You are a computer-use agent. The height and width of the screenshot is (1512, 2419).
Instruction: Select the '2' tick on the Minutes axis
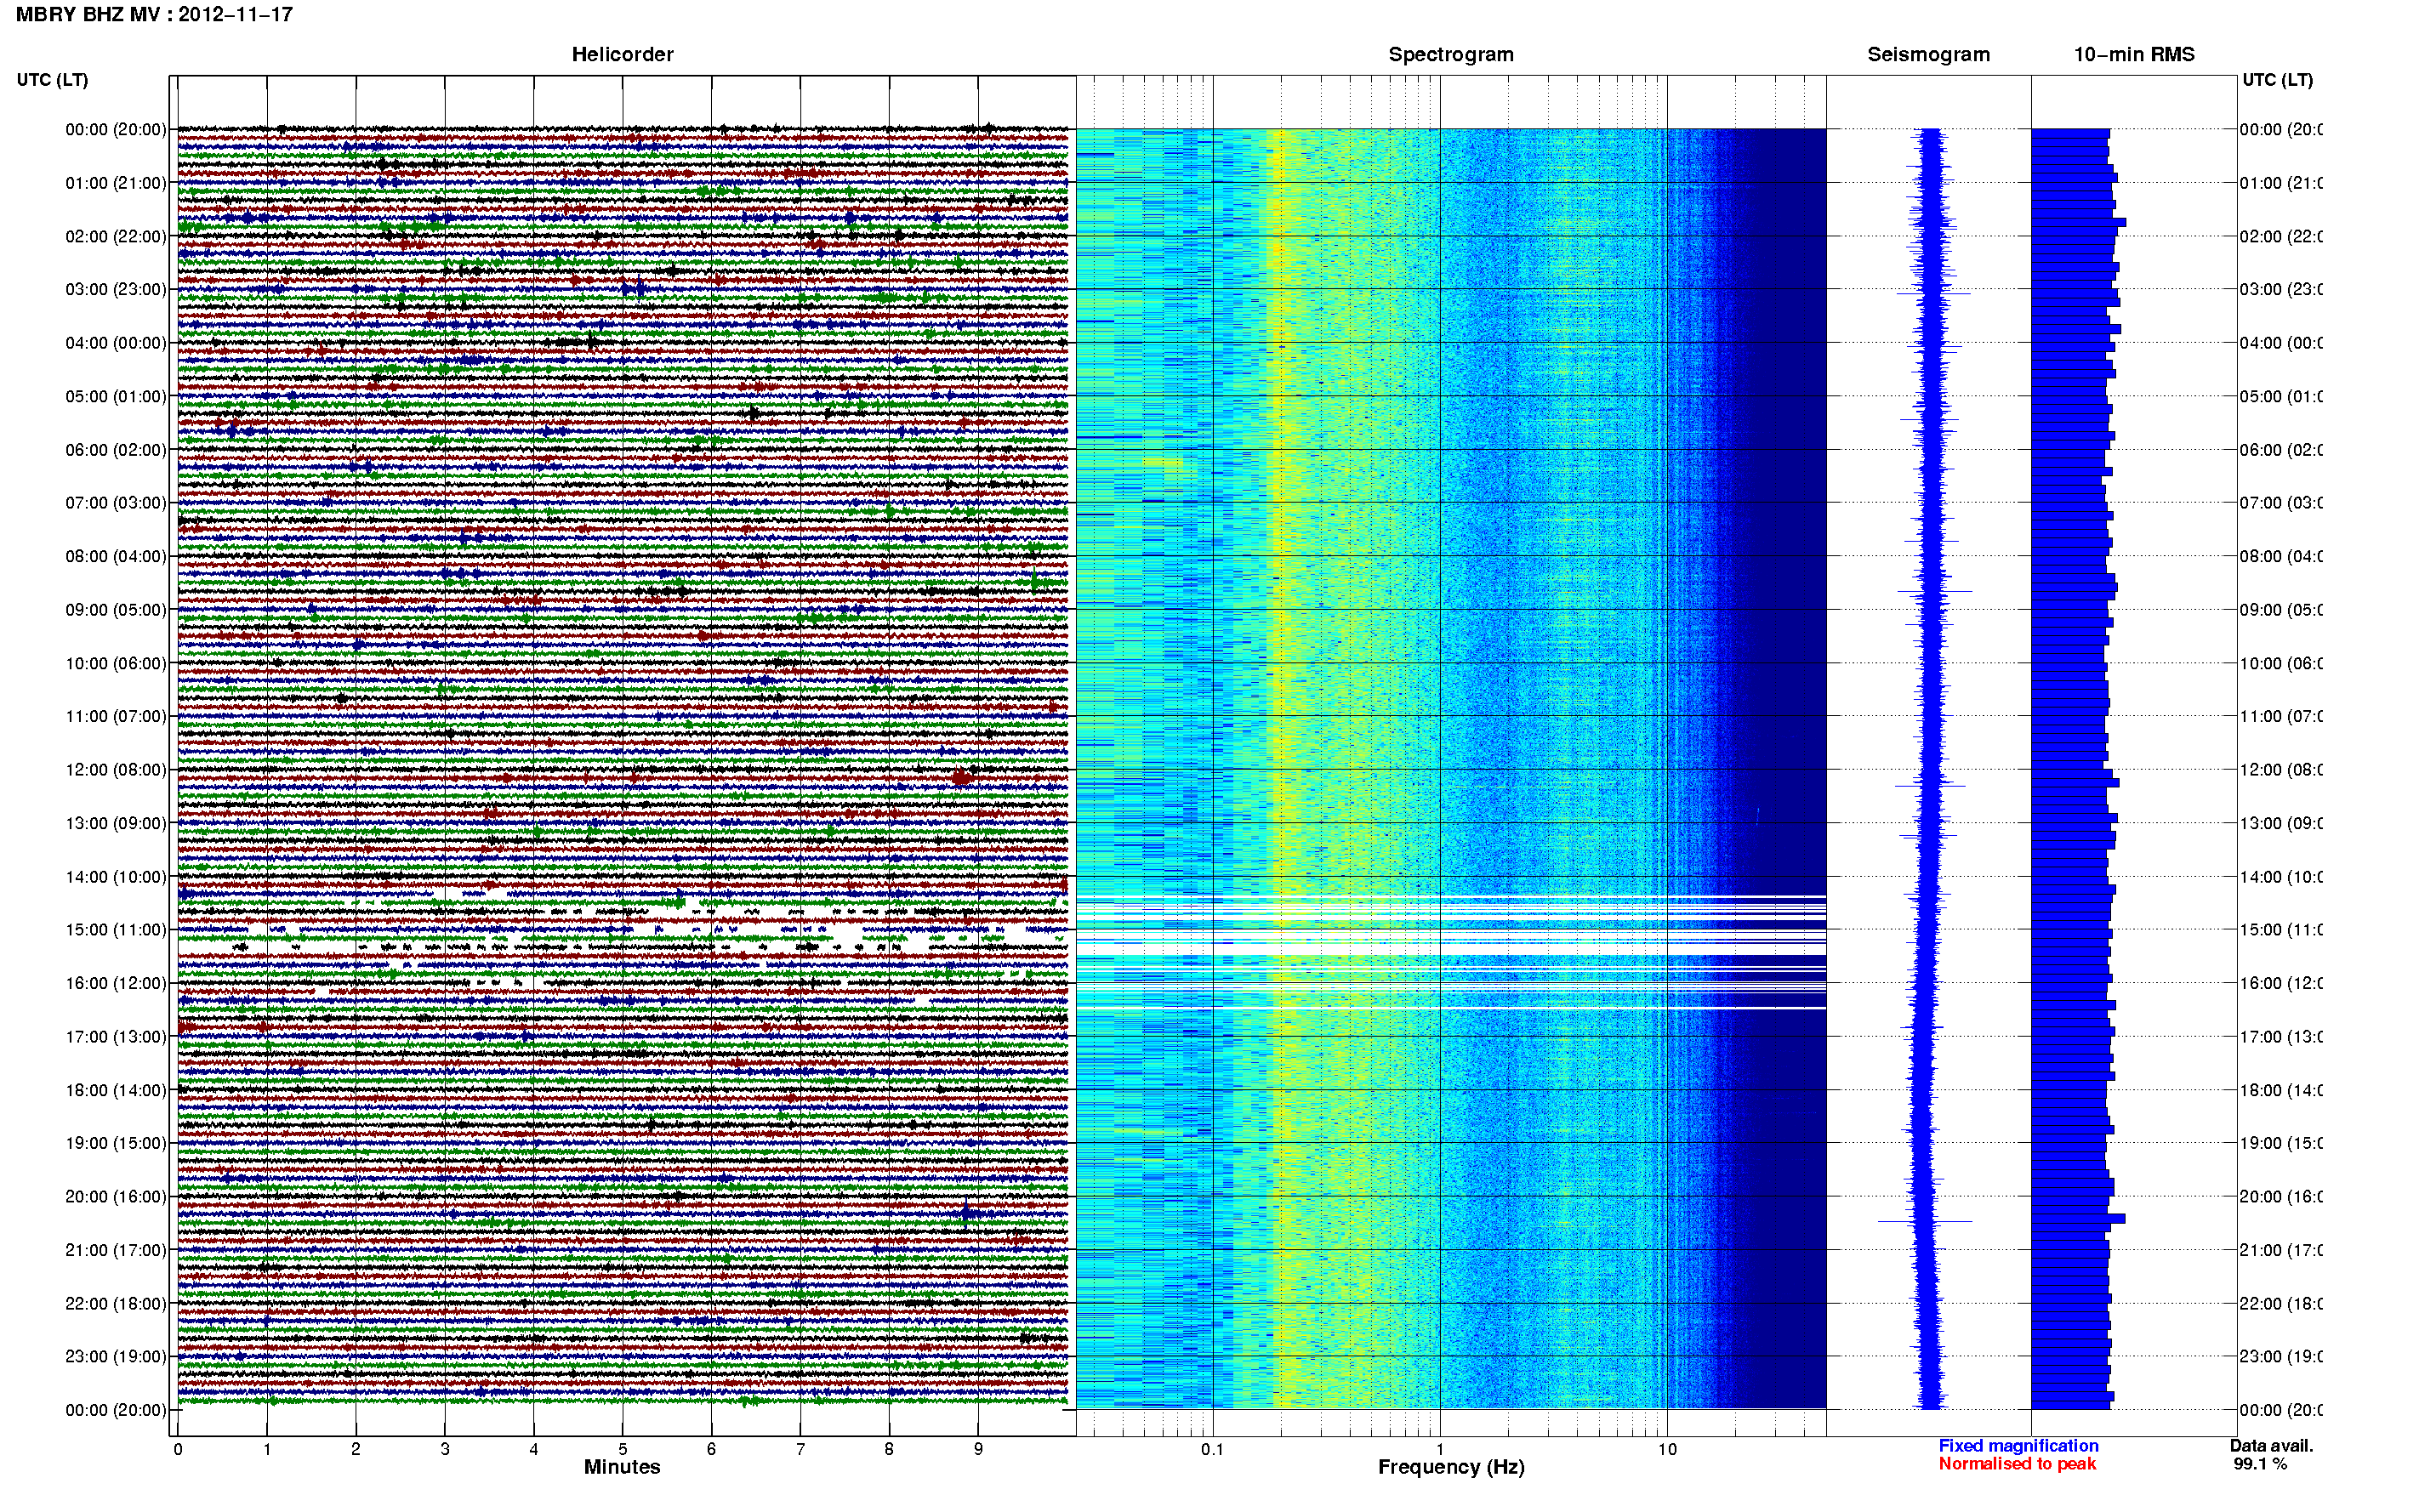356,1449
